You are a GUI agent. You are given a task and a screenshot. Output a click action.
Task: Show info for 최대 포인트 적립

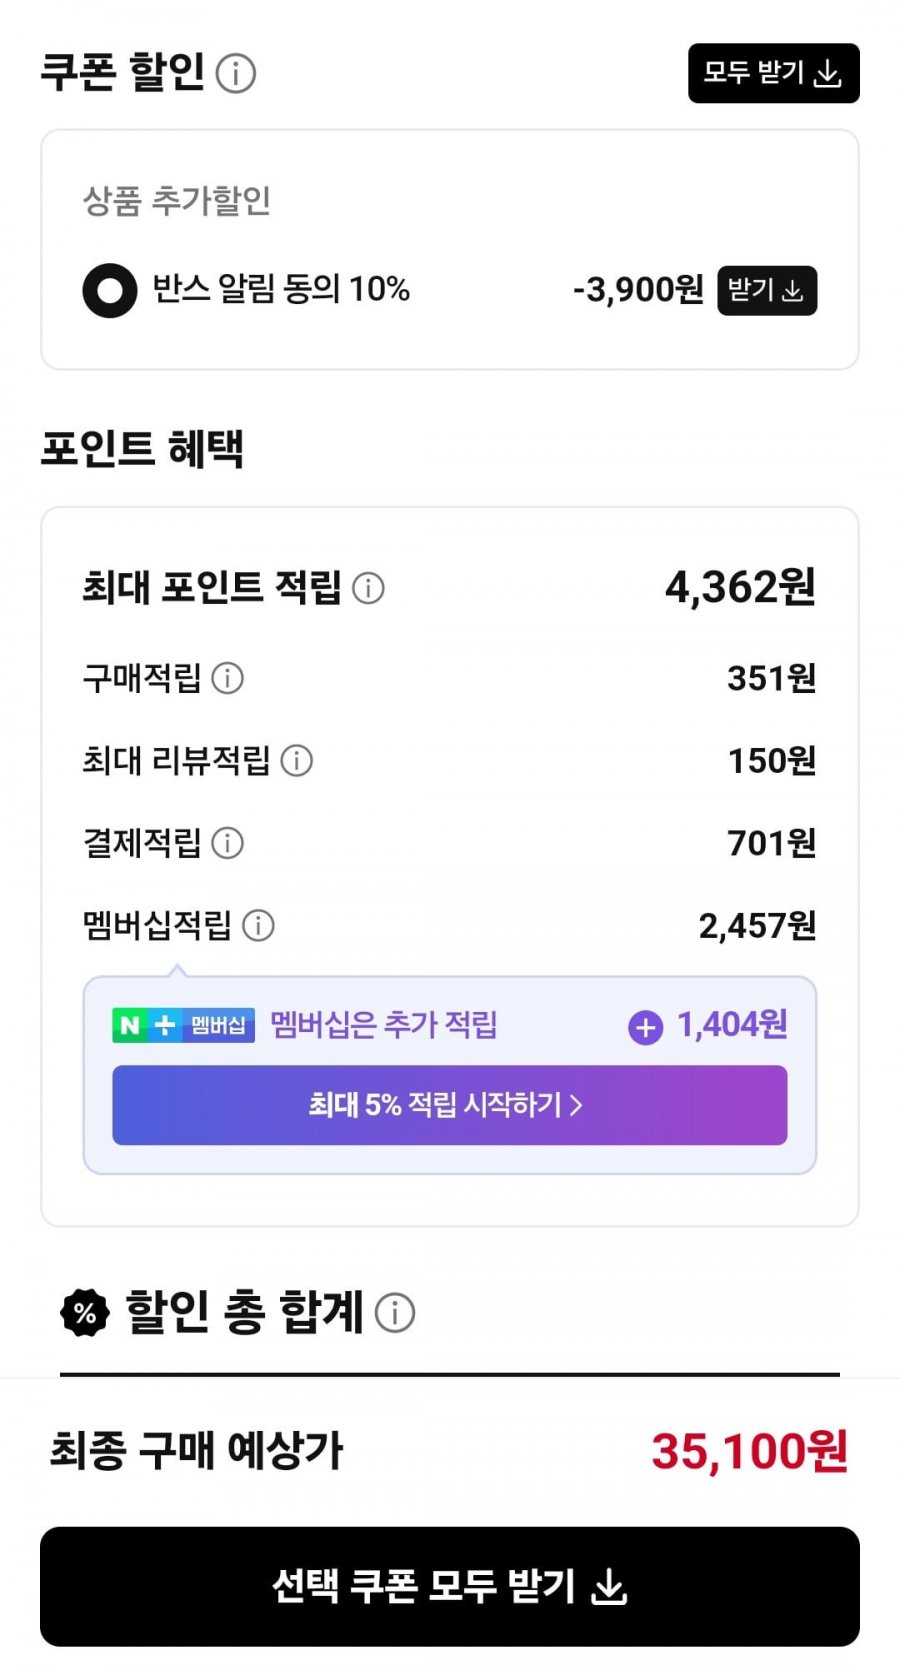coord(369,588)
